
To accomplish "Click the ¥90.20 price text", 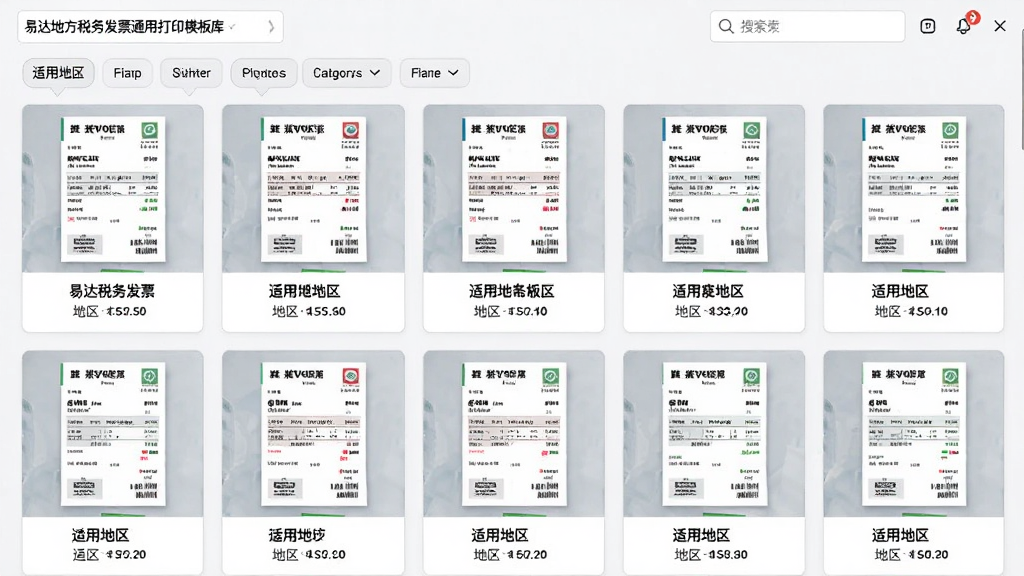I will coord(126,554).
